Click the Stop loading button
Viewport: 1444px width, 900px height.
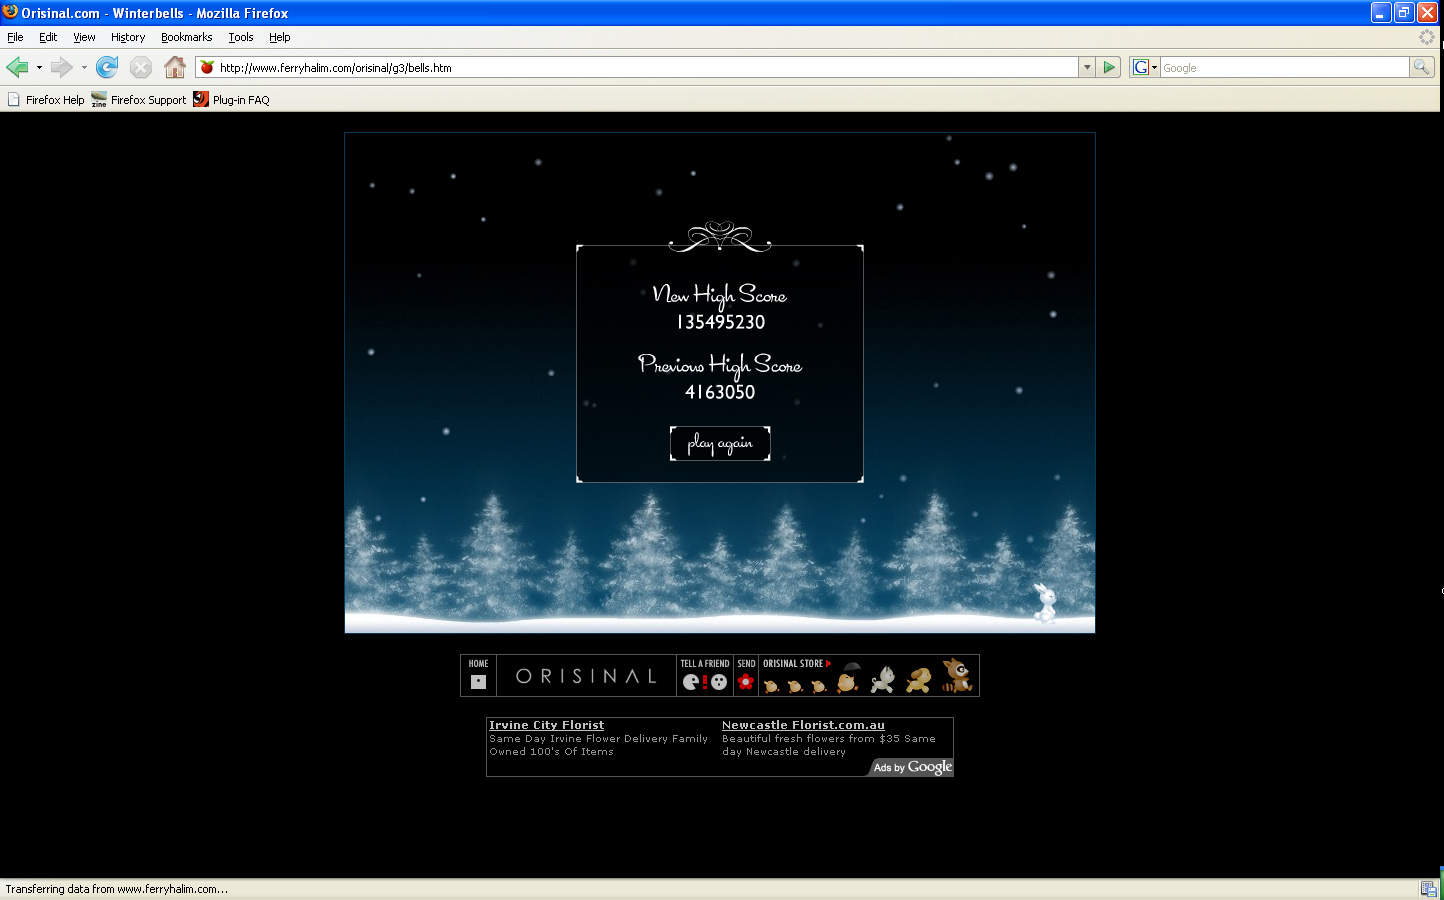coord(141,68)
